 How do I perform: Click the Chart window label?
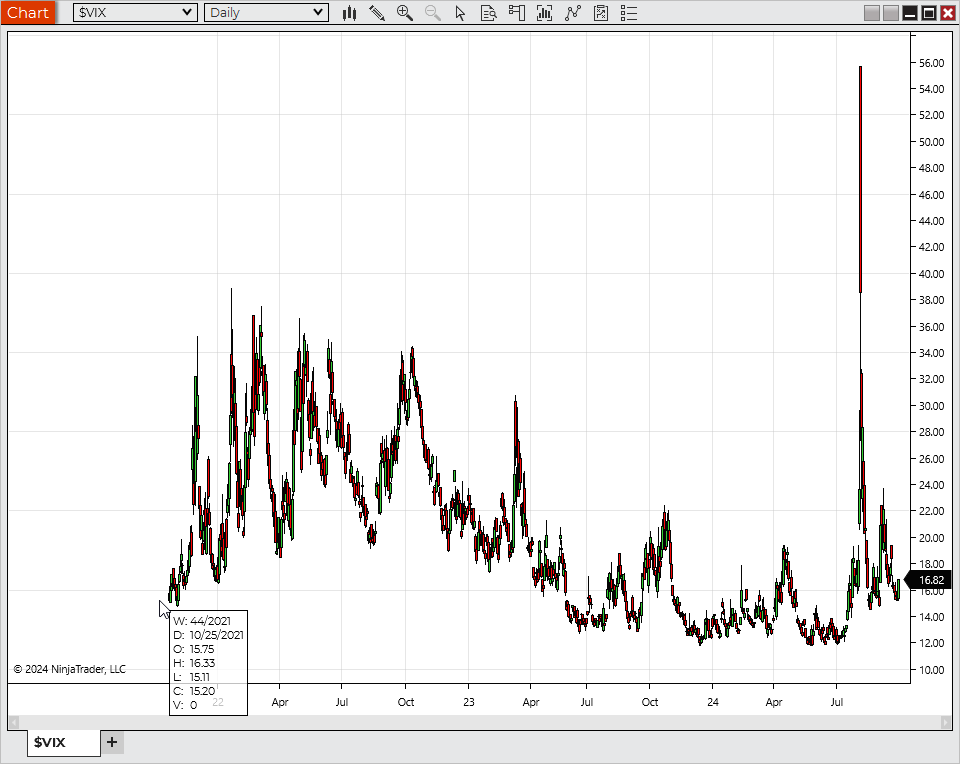pyautogui.click(x=28, y=12)
